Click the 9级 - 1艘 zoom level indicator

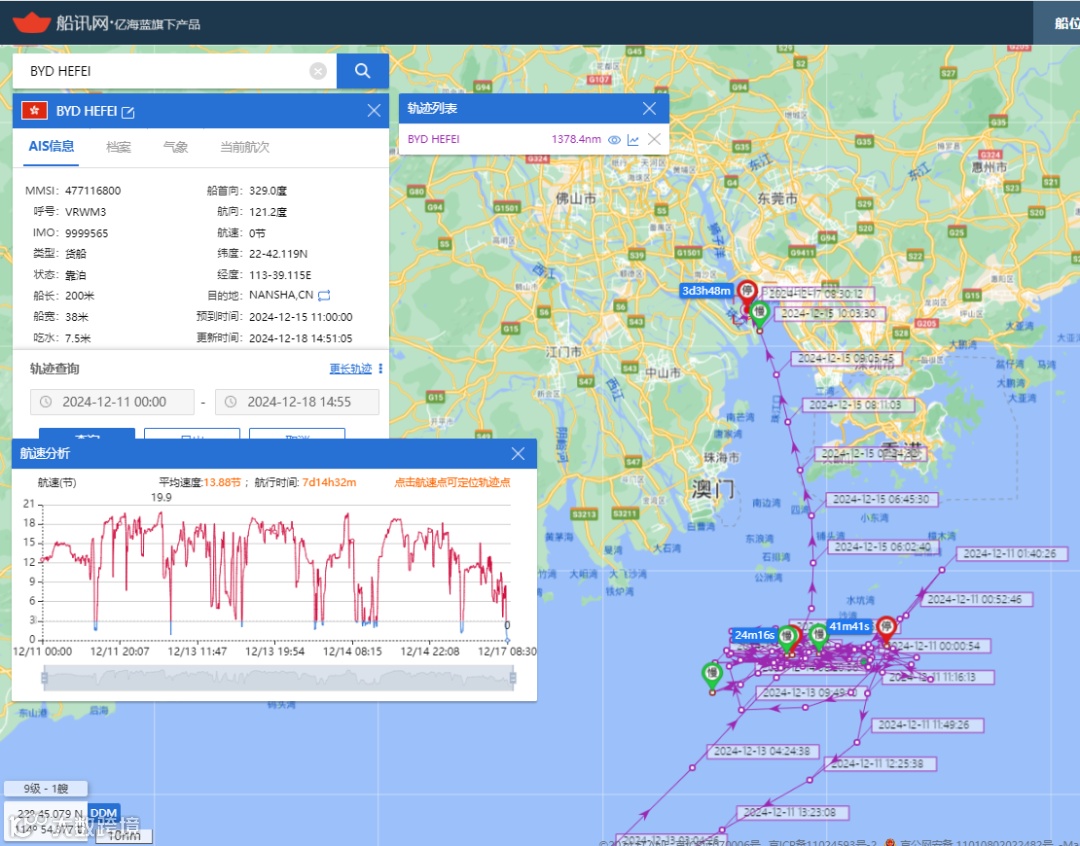pos(46,788)
